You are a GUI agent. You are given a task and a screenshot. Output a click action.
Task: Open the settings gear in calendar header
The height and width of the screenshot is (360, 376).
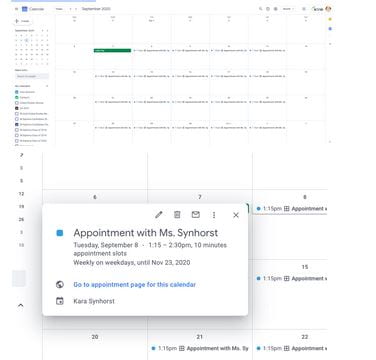tap(275, 9)
